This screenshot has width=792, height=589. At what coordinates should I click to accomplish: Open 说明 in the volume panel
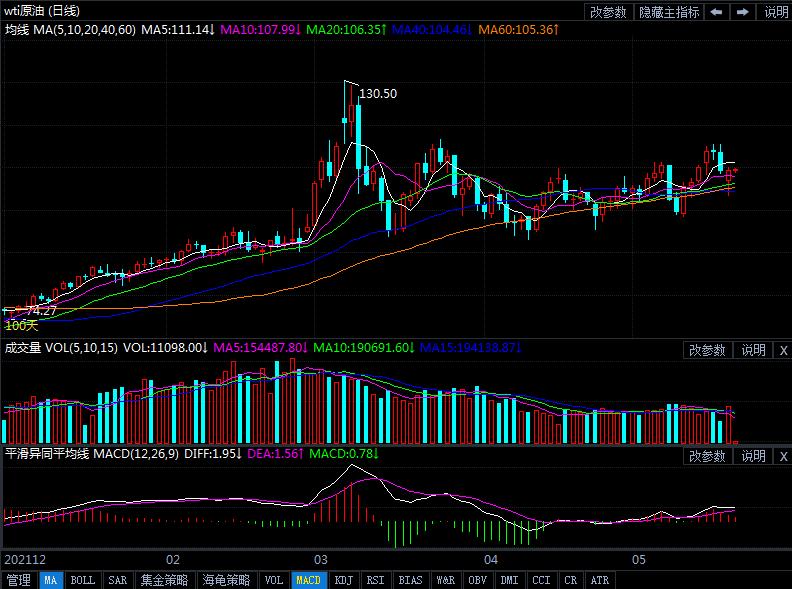tap(753, 350)
